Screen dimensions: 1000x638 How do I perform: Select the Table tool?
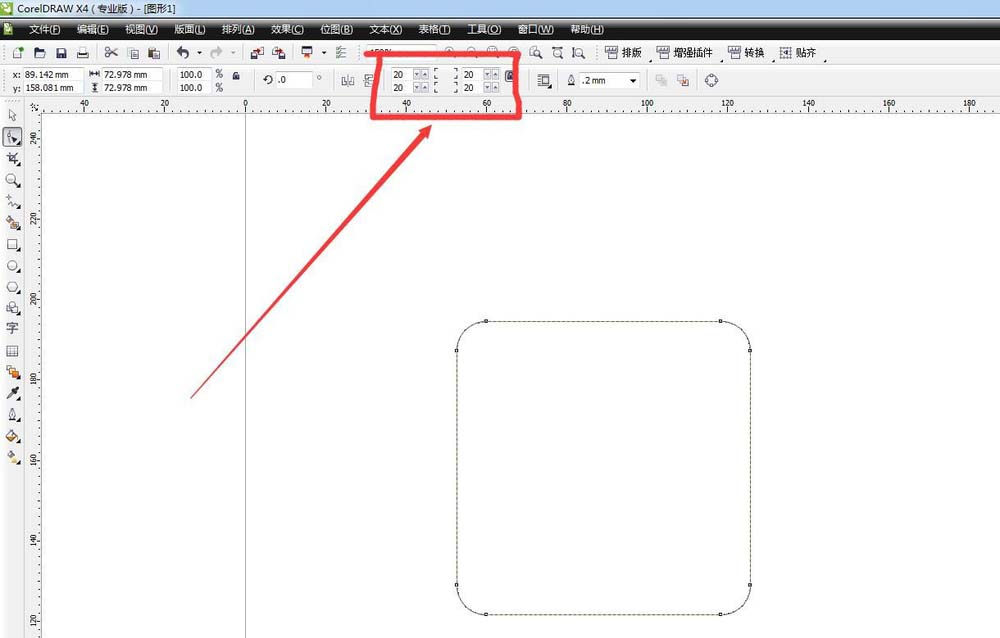tap(12, 351)
